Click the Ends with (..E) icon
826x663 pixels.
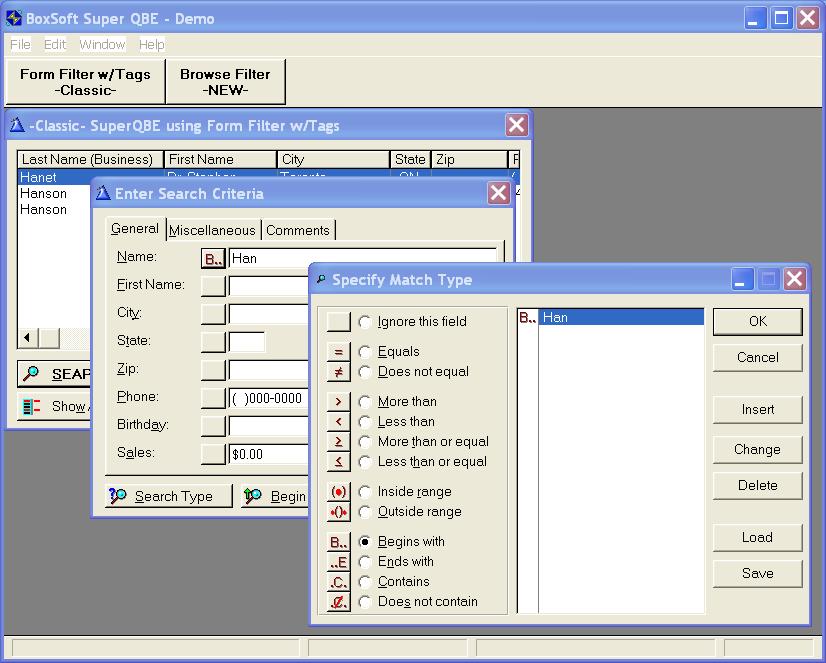339,562
